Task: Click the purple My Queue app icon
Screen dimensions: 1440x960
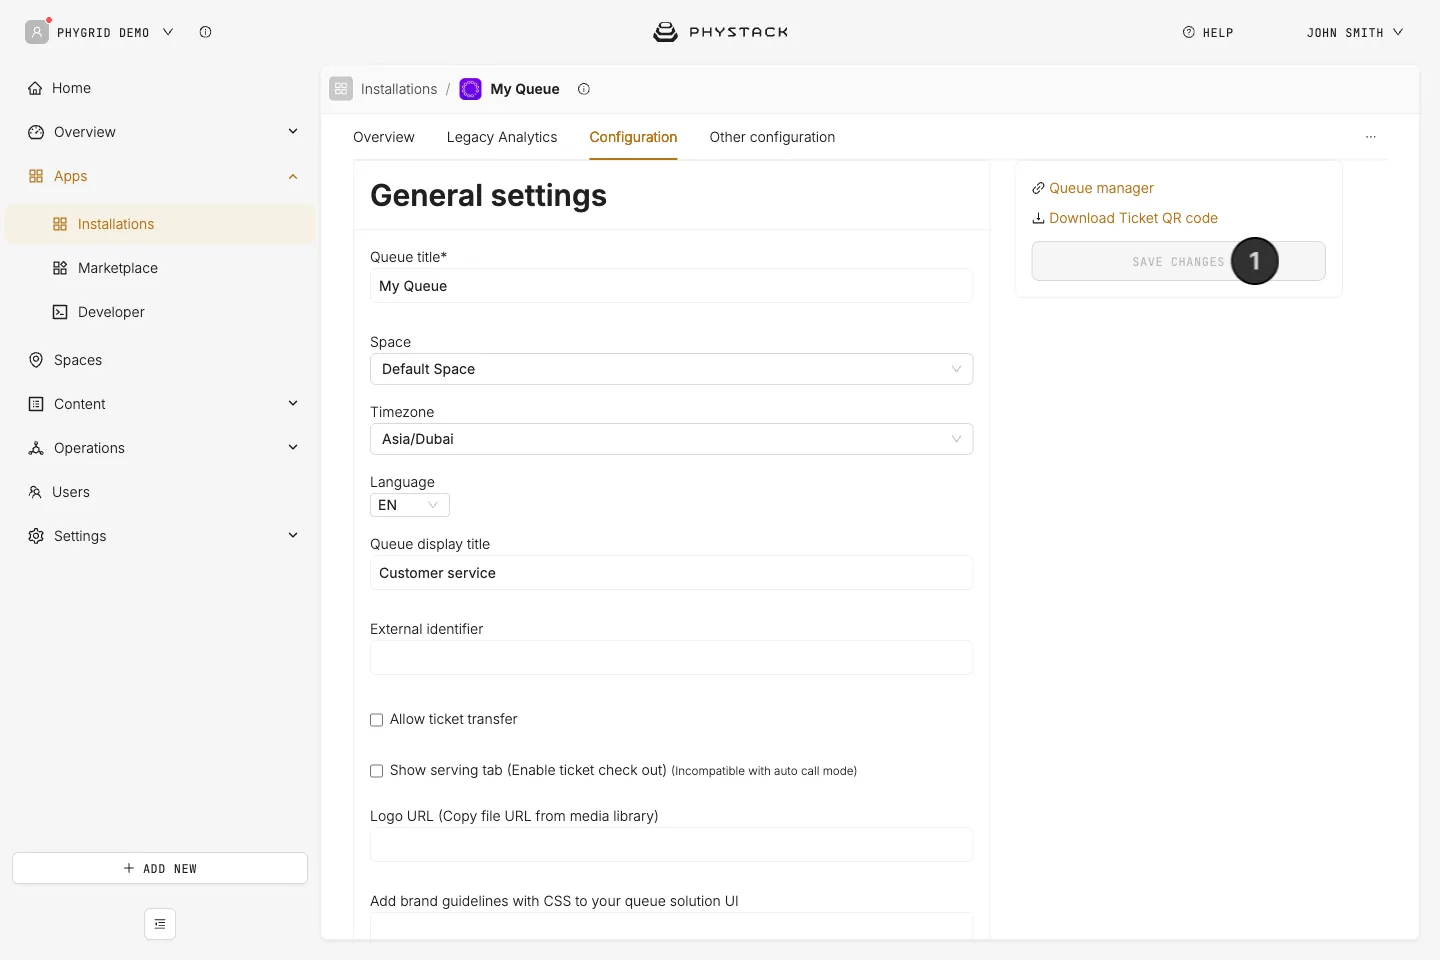Action: [470, 89]
